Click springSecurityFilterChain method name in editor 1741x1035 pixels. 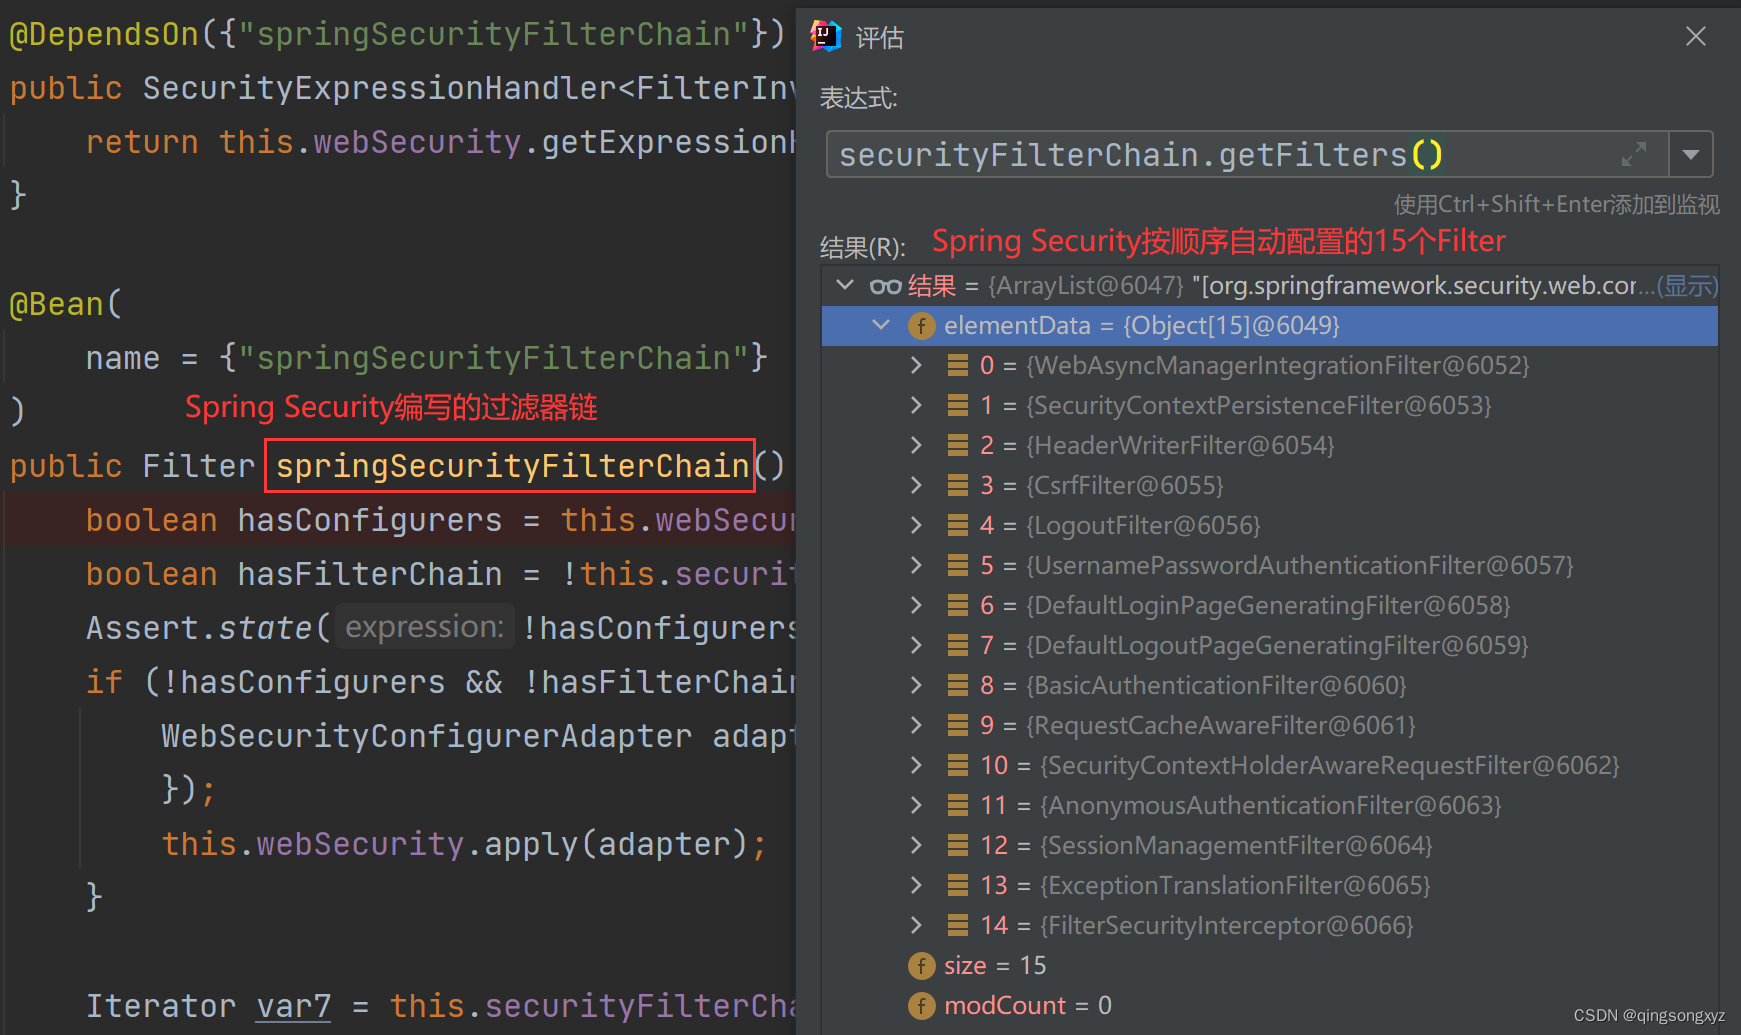(511, 466)
